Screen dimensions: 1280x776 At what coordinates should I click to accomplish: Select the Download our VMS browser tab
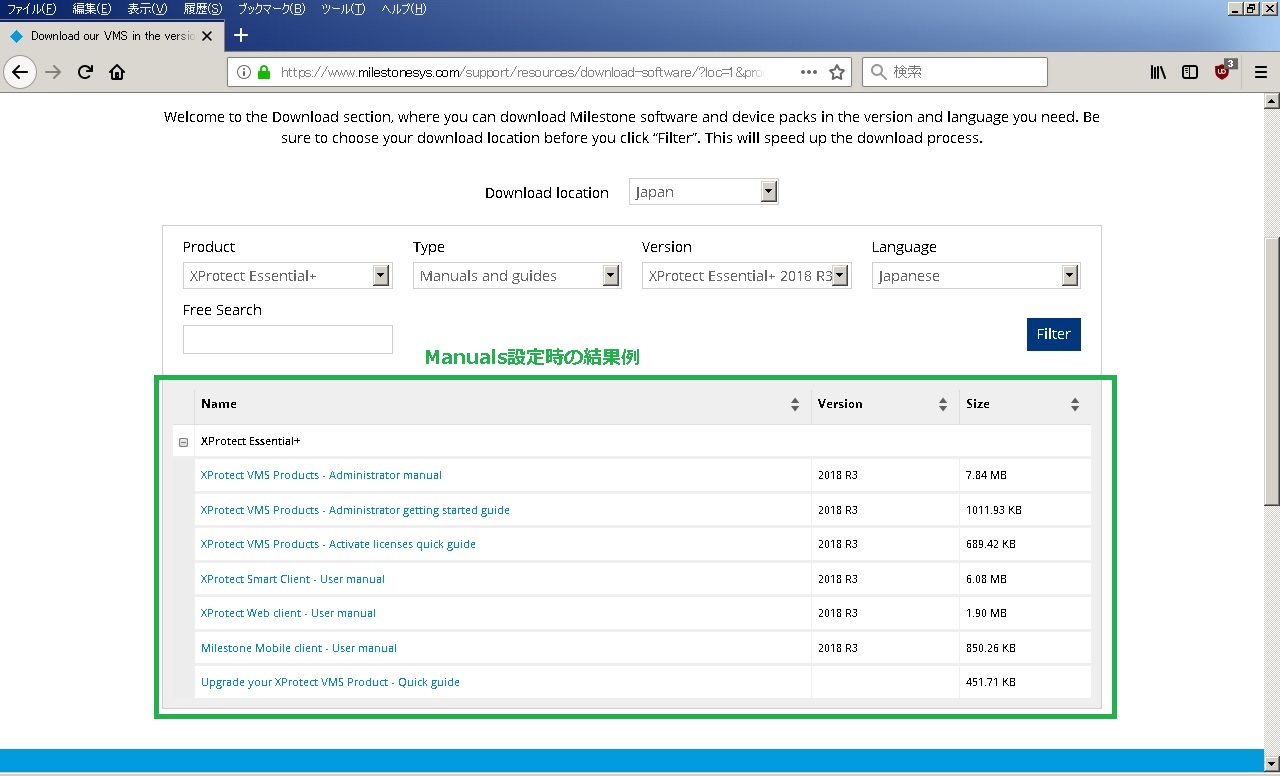coord(110,36)
